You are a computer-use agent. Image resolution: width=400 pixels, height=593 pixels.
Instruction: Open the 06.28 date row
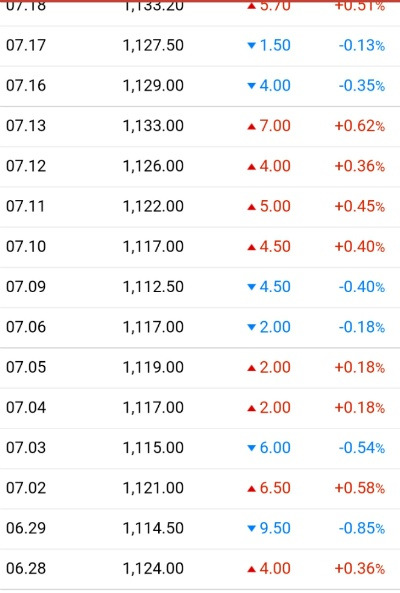click(200, 570)
